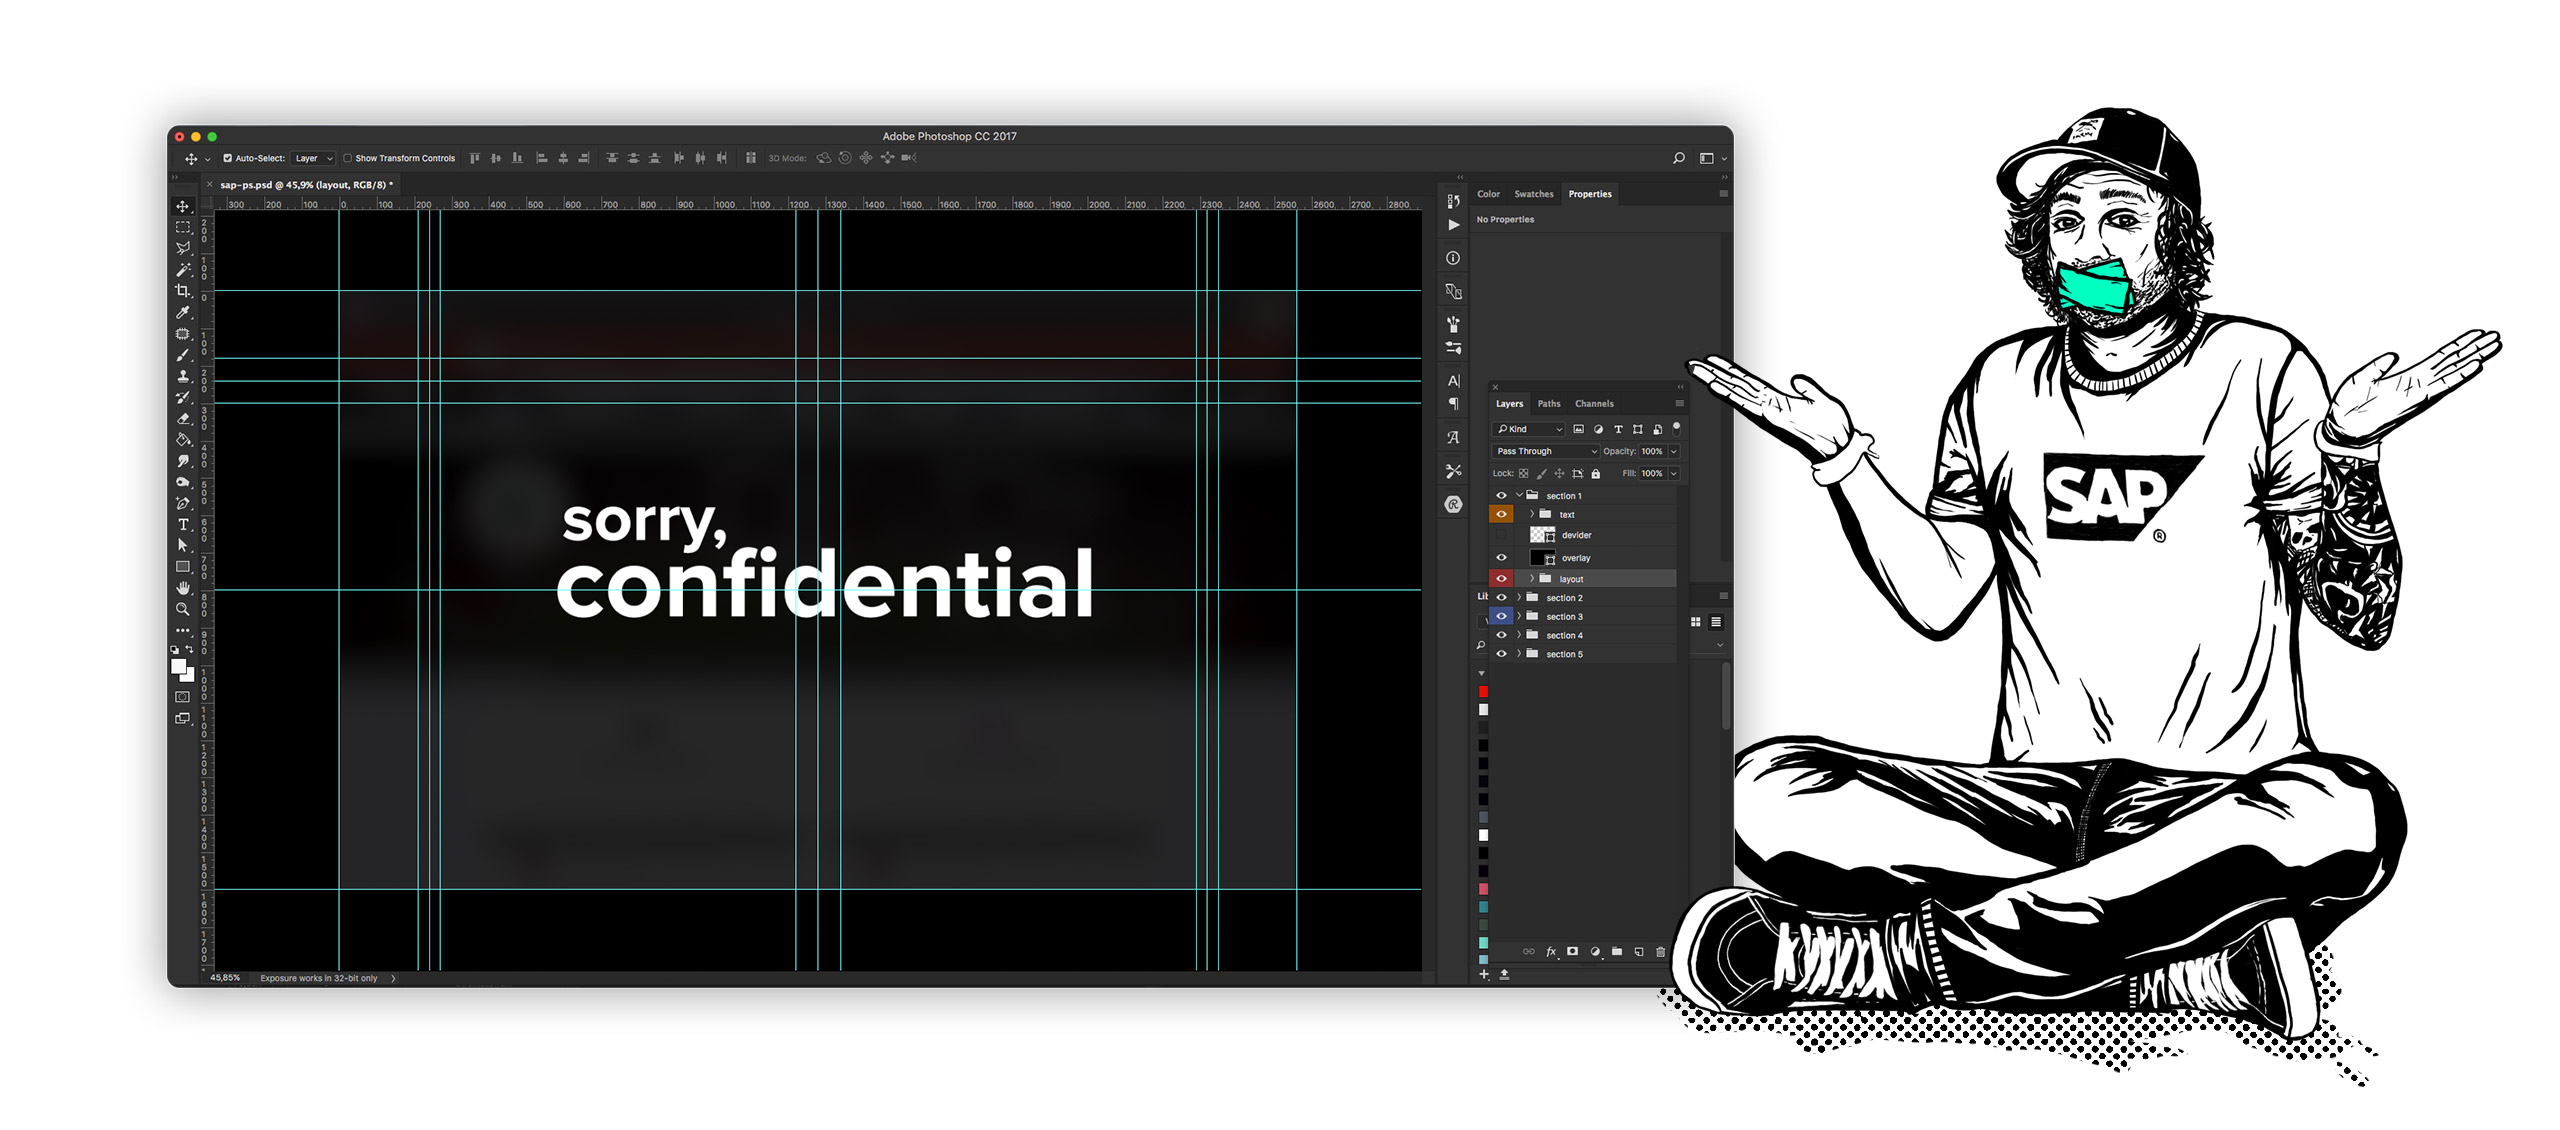Select the Brush tool
Screen dimensions: 2560x1130
point(183,355)
